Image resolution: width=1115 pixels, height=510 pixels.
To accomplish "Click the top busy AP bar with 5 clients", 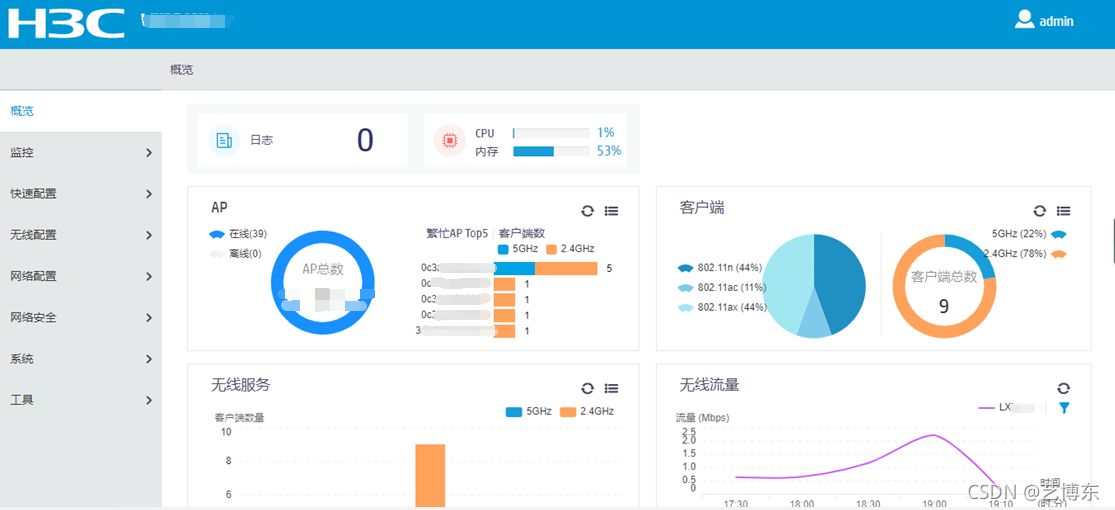I will 545,268.
